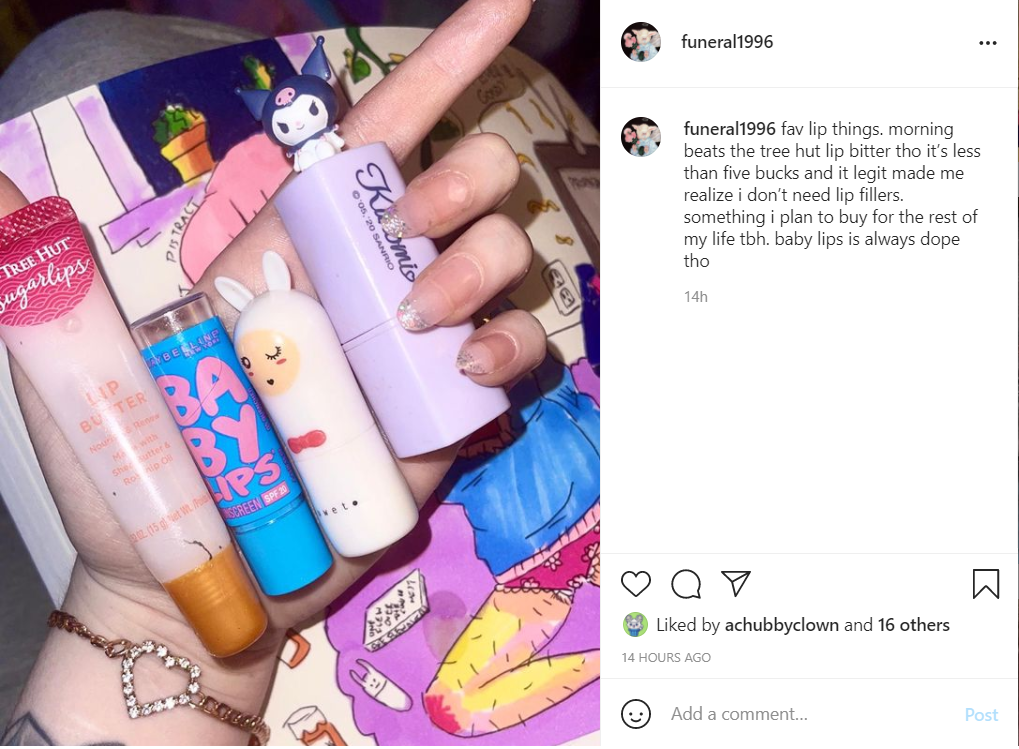The width and height of the screenshot is (1019, 749).
Task: Click the caption text about lip things
Action: (832, 195)
